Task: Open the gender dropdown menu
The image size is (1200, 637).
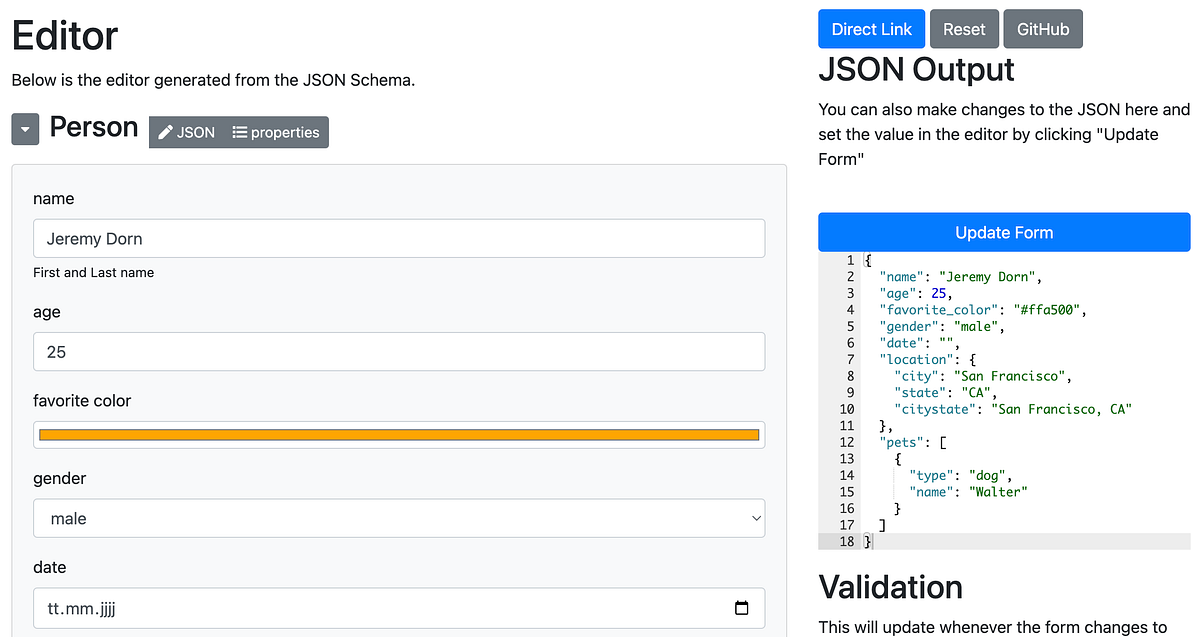Action: (398, 518)
